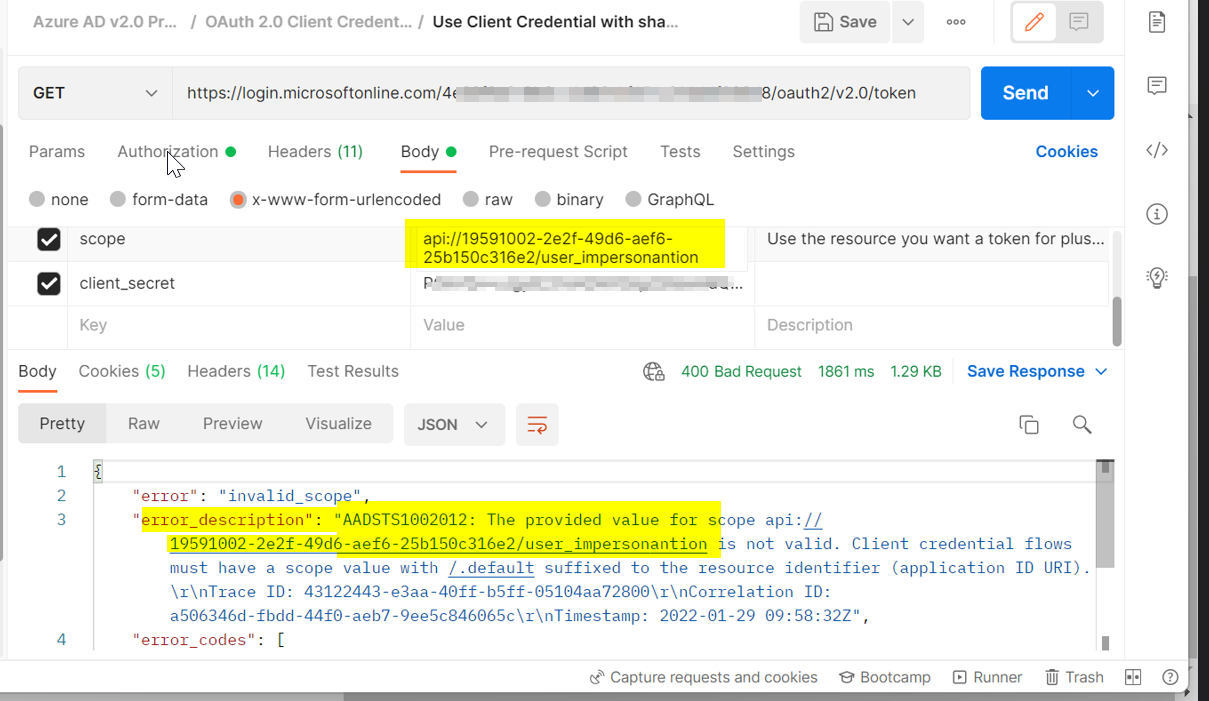Open the Tests tab
Viewport: 1209px width, 701px height.
(x=680, y=152)
